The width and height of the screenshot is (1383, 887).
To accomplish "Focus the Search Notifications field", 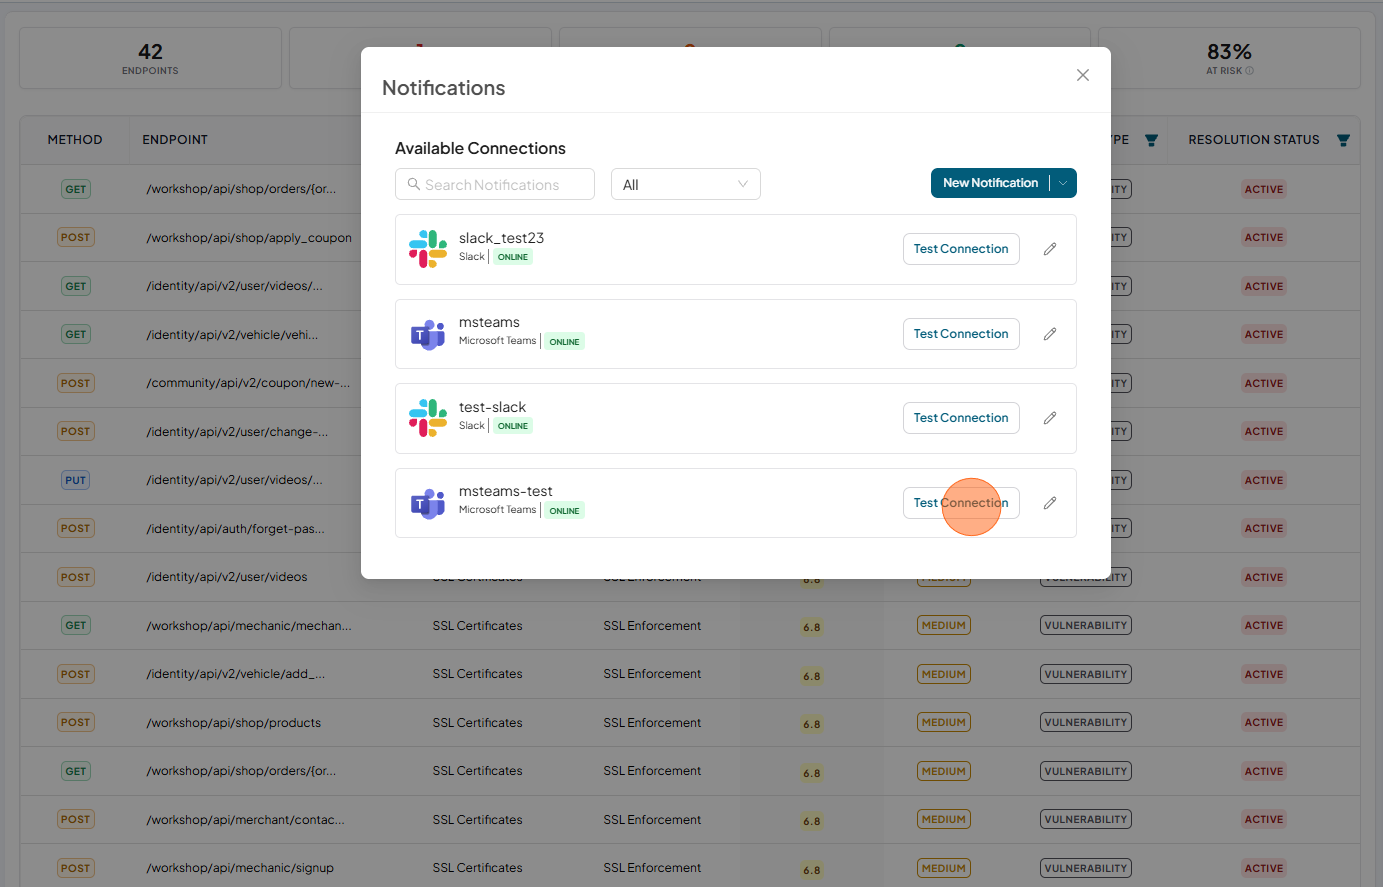I will 495,184.
